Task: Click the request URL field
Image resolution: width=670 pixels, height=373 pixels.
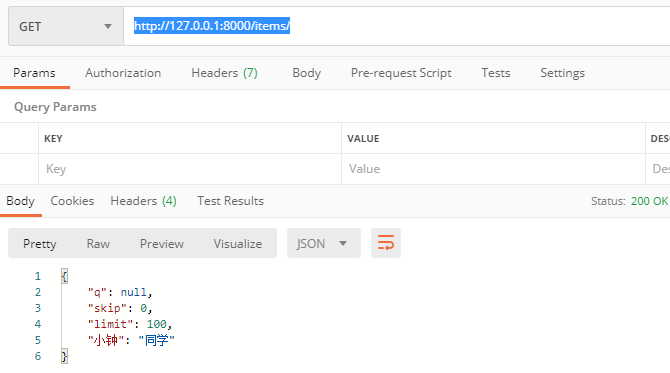Action: 397,26
